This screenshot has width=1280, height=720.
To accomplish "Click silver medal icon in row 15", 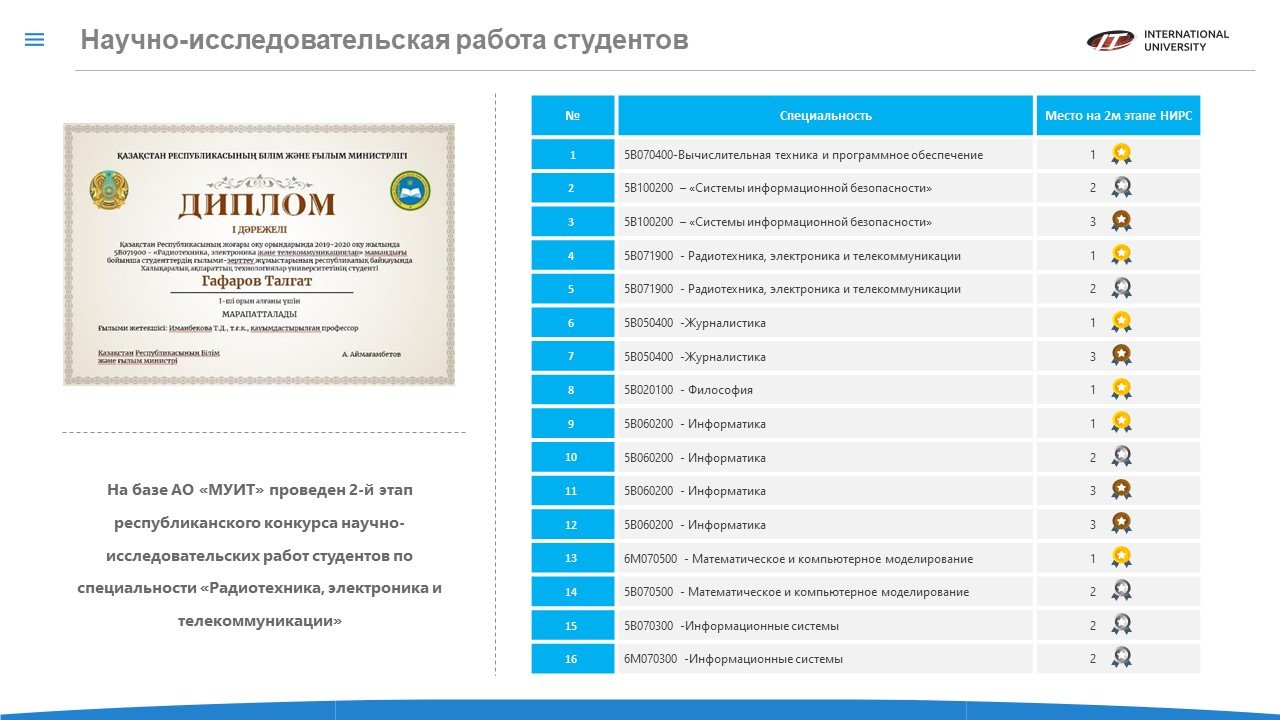I will [x=1122, y=625].
